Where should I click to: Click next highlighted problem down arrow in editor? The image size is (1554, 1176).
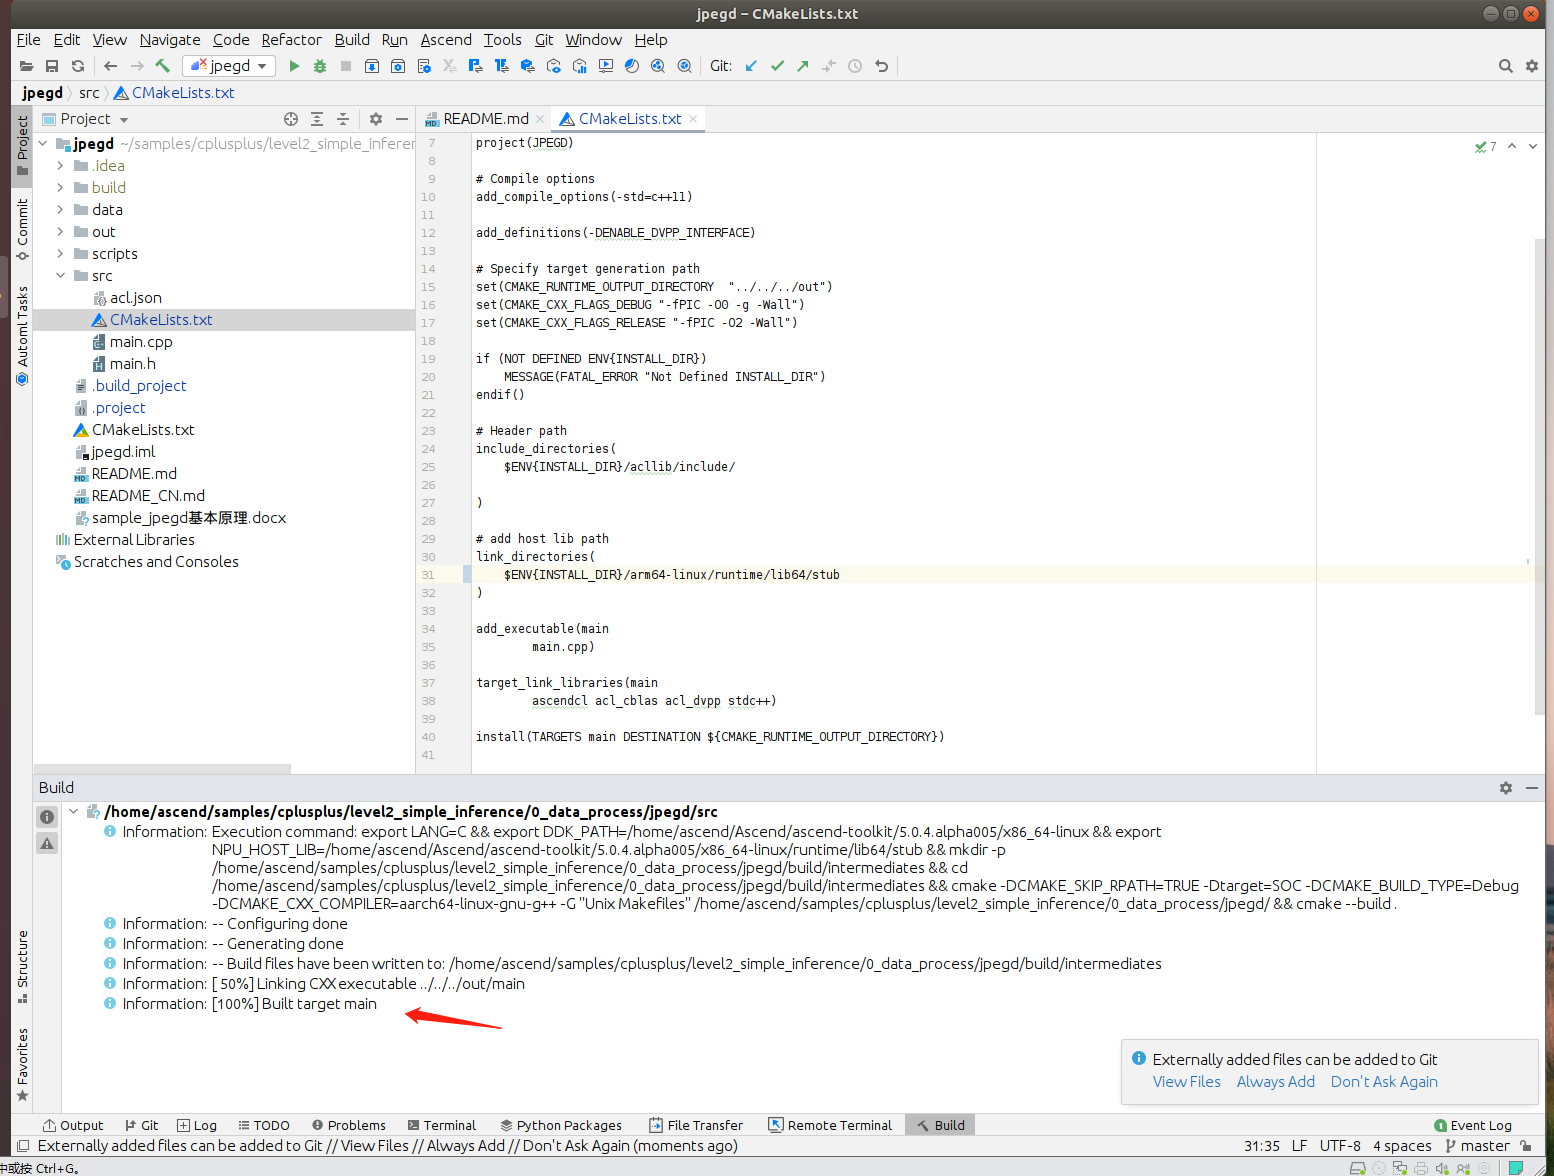pos(1533,146)
